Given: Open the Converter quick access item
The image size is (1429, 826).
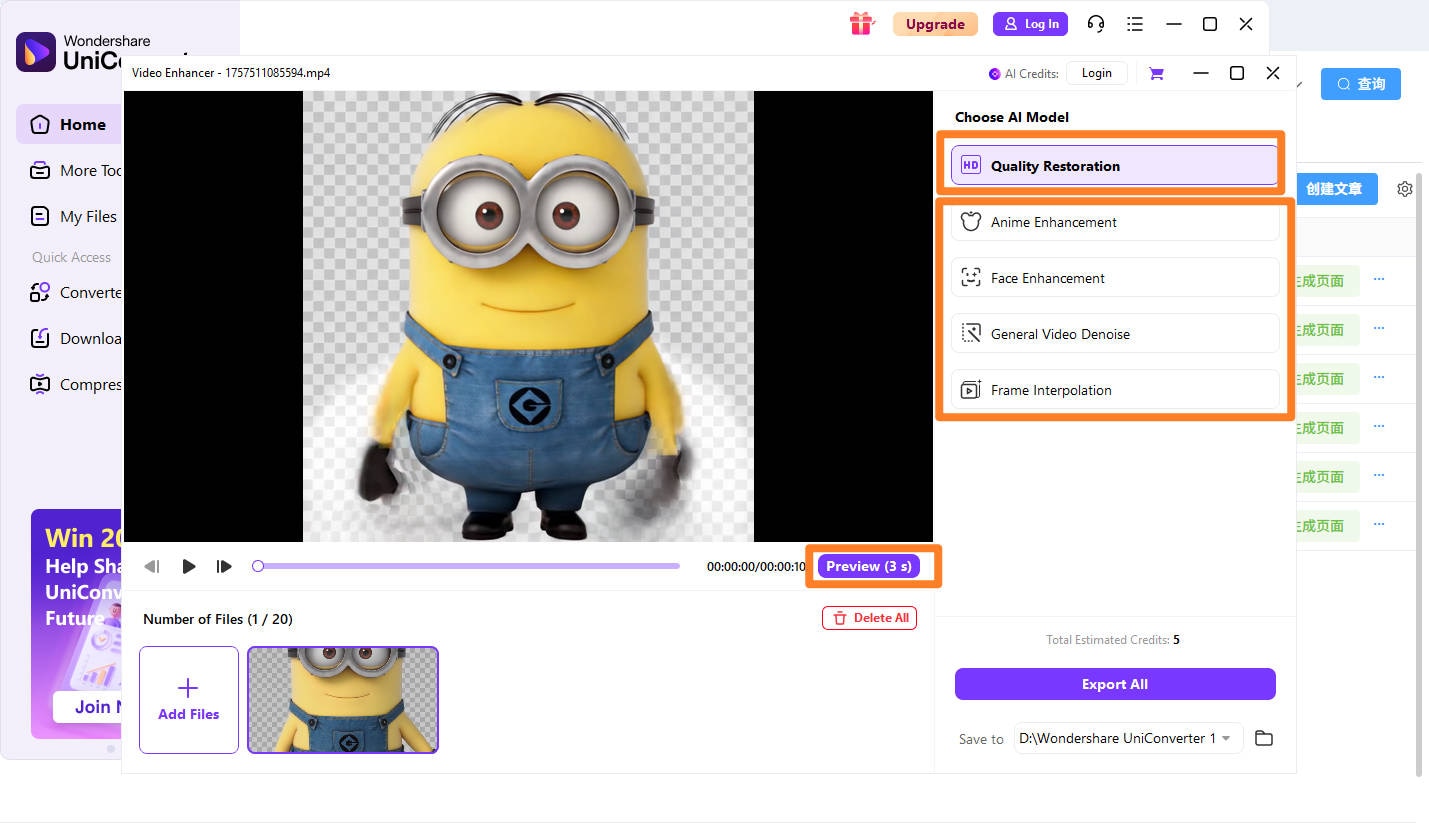Looking at the screenshot, I should (x=75, y=293).
